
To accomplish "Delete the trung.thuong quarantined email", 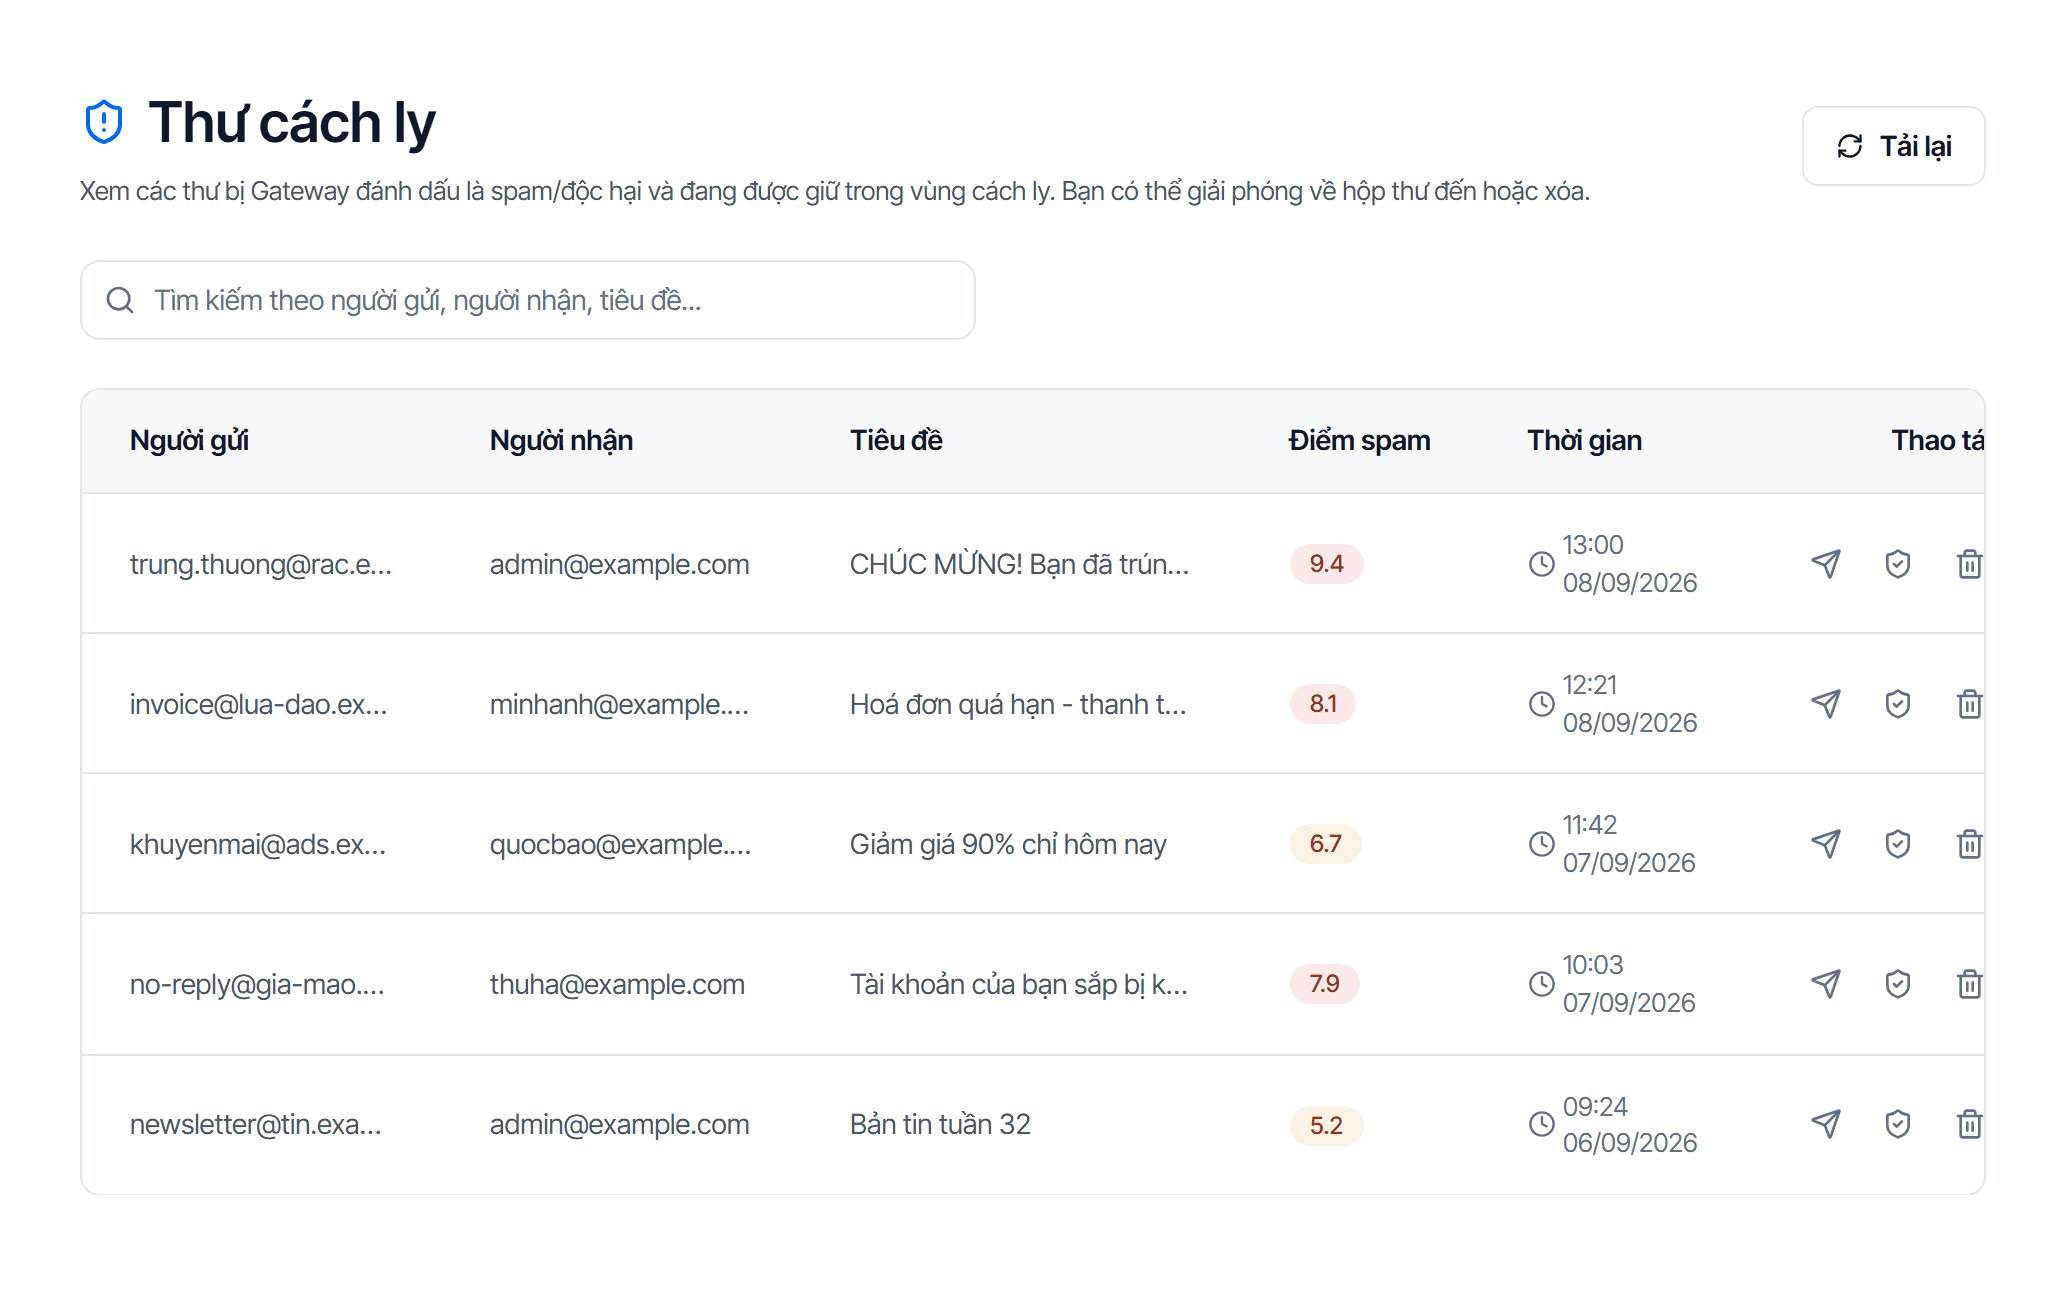I will [x=1969, y=564].
